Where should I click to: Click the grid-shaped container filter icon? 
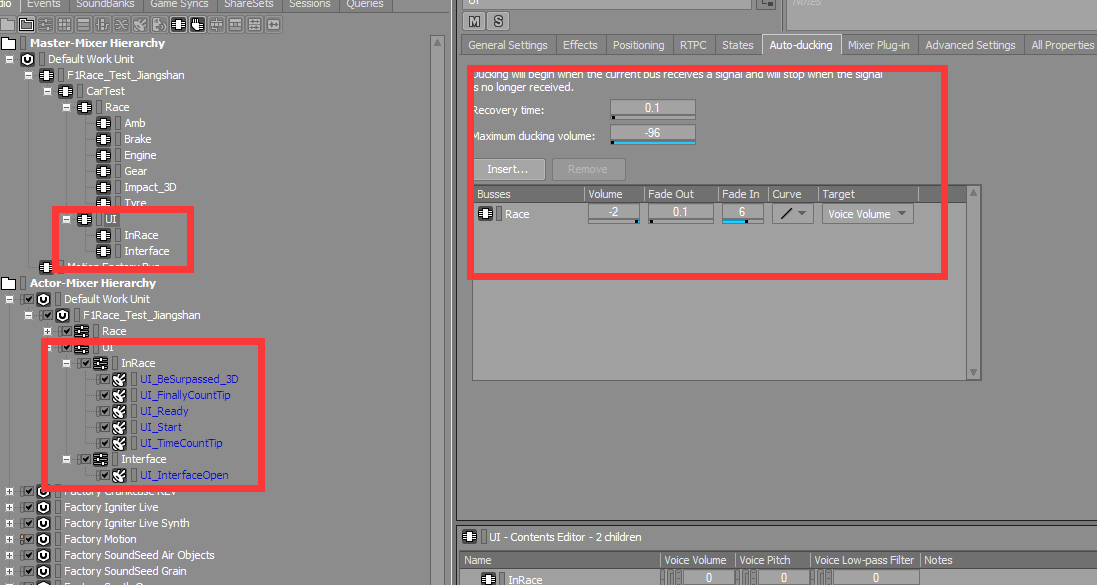(64, 24)
